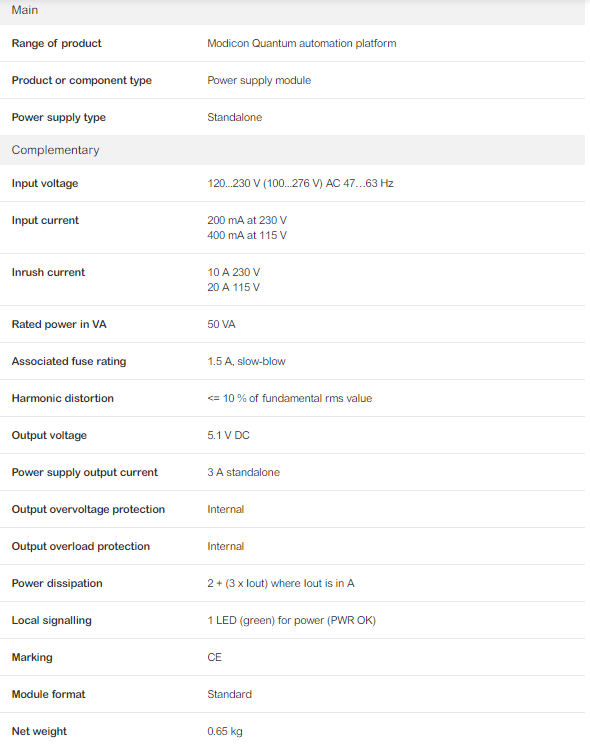The image size is (590, 747).
Task: Select the Power dissipation formula text
Action: coord(281,584)
